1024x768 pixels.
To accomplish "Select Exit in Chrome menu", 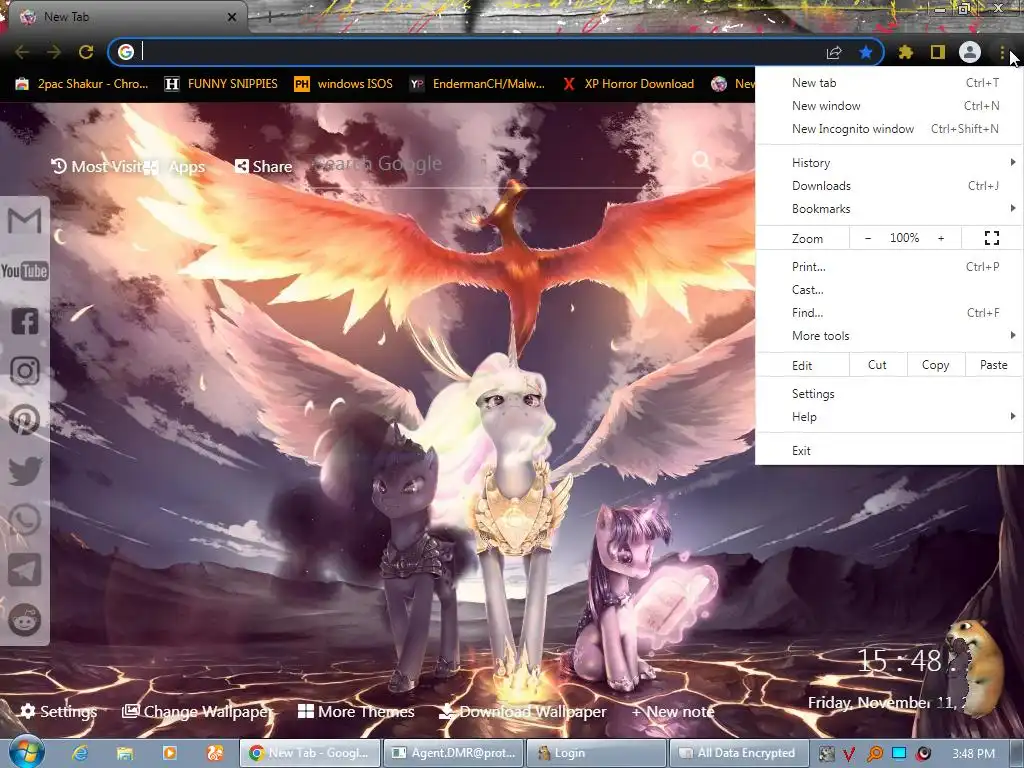I will (x=889, y=451).
